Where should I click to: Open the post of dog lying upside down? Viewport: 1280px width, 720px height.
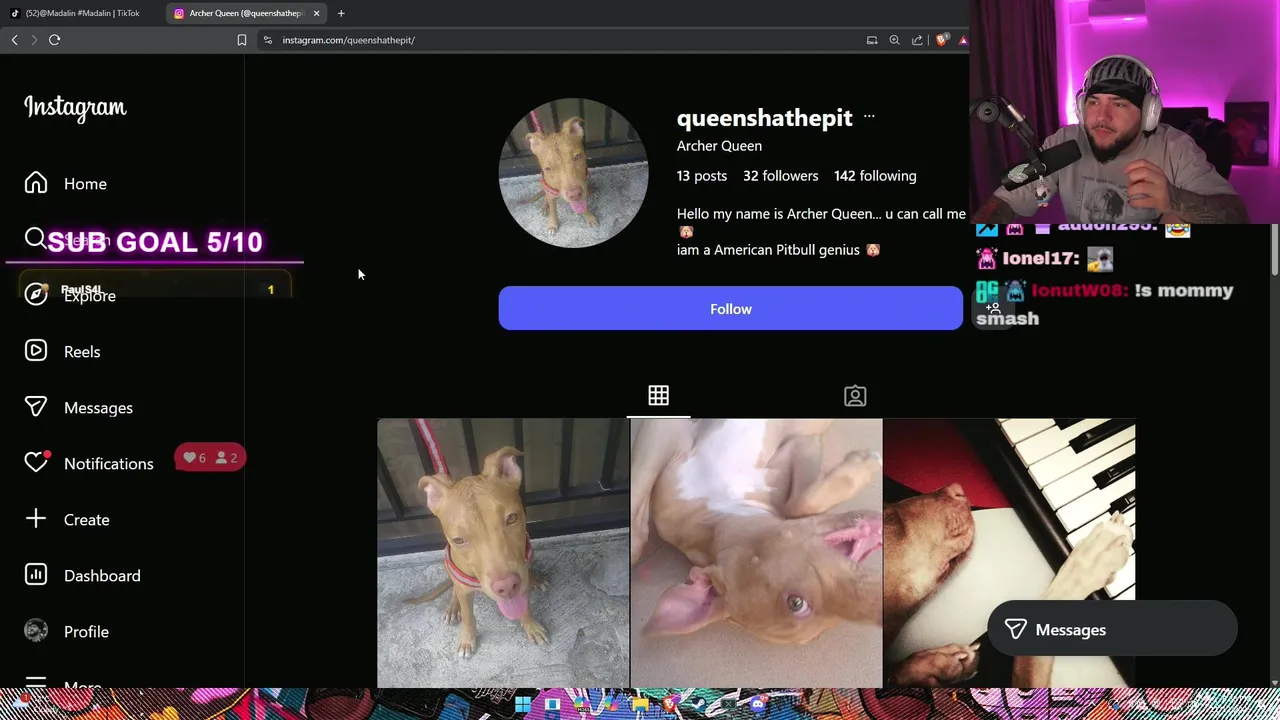756,553
